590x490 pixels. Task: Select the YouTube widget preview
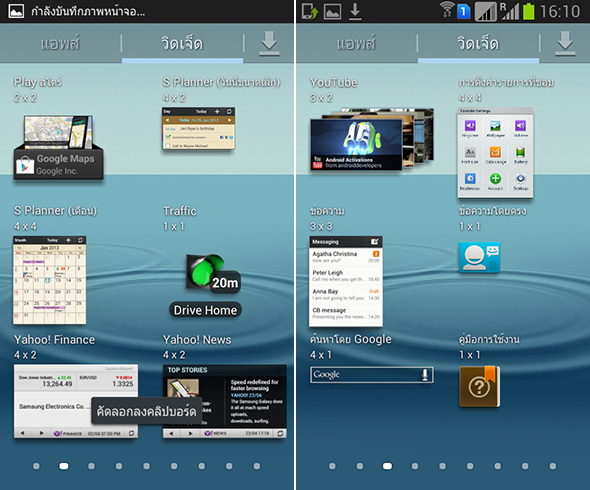[x=371, y=139]
